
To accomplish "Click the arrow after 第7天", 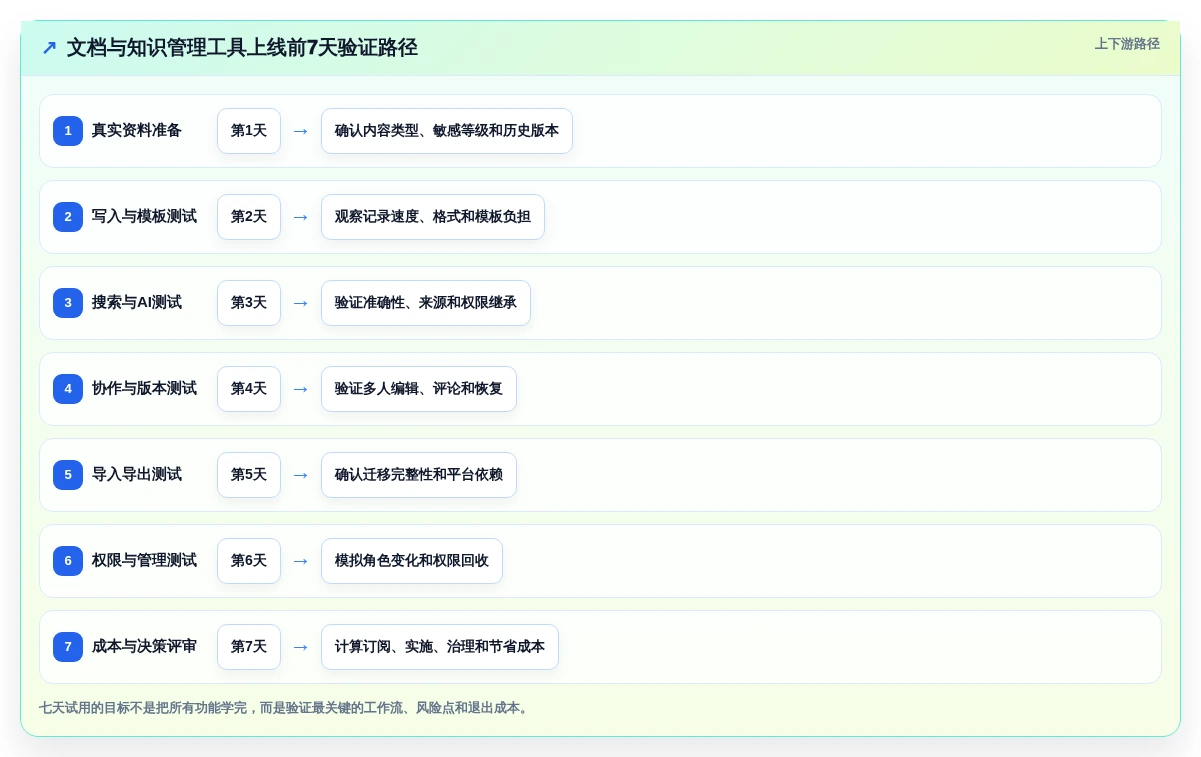I will (x=301, y=647).
